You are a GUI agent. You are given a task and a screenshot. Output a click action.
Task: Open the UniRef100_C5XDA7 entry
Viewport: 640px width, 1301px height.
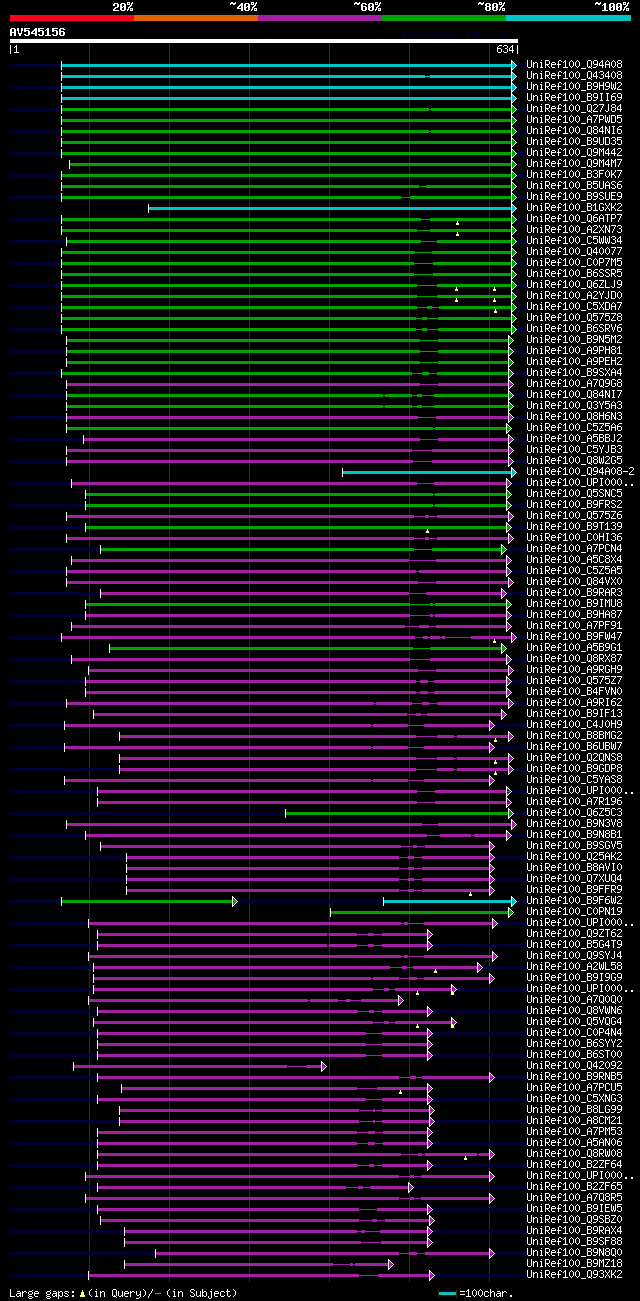pyautogui.click(x=574, y=306)
